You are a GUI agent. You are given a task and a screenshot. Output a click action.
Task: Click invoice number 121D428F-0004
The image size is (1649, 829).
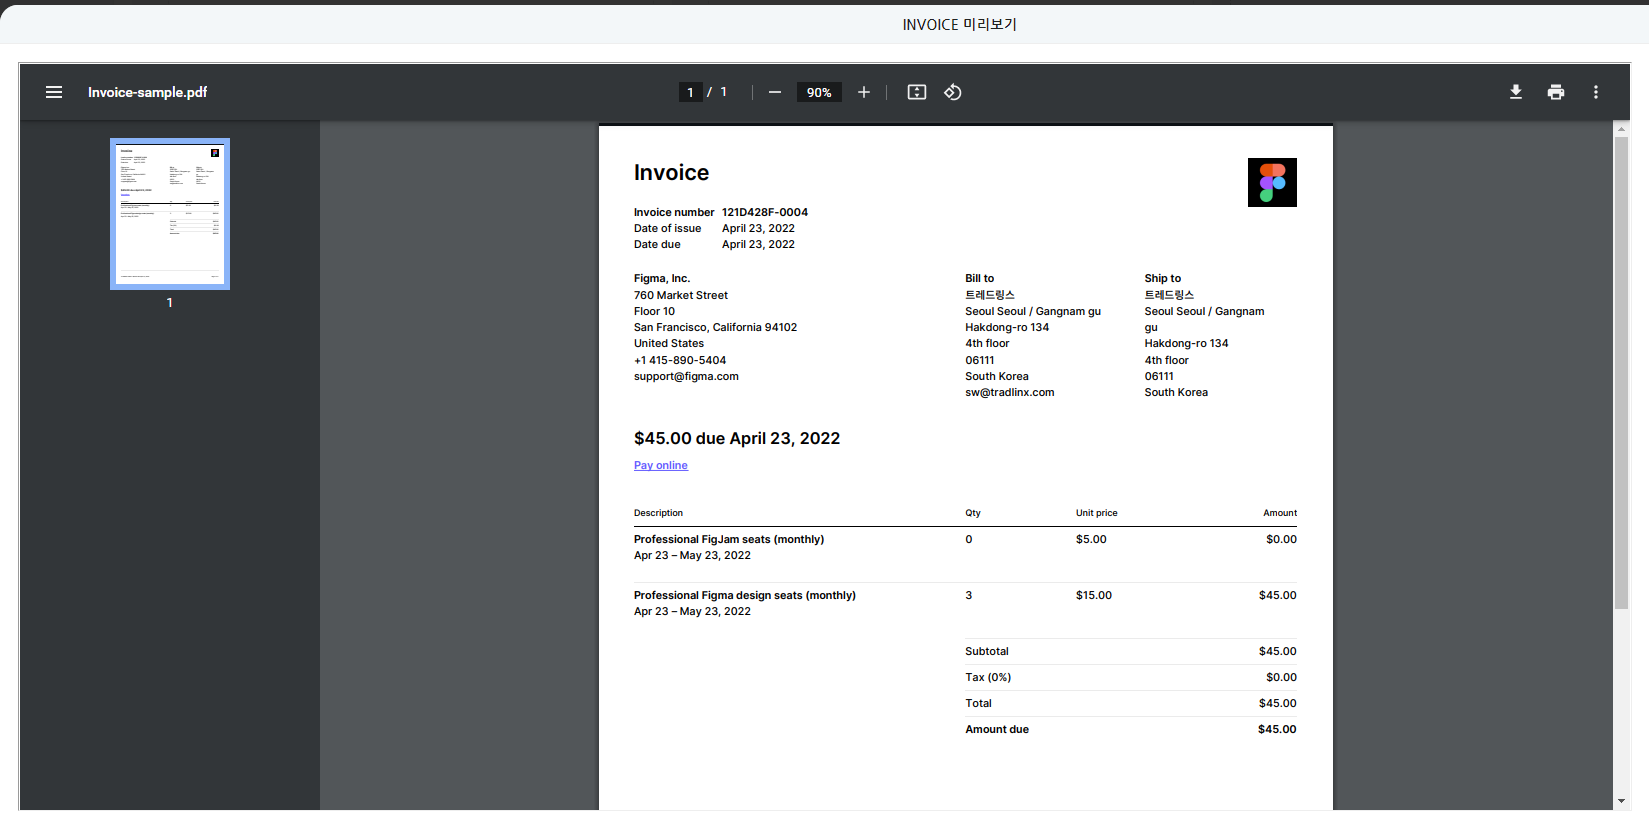(x=765, y=212)
